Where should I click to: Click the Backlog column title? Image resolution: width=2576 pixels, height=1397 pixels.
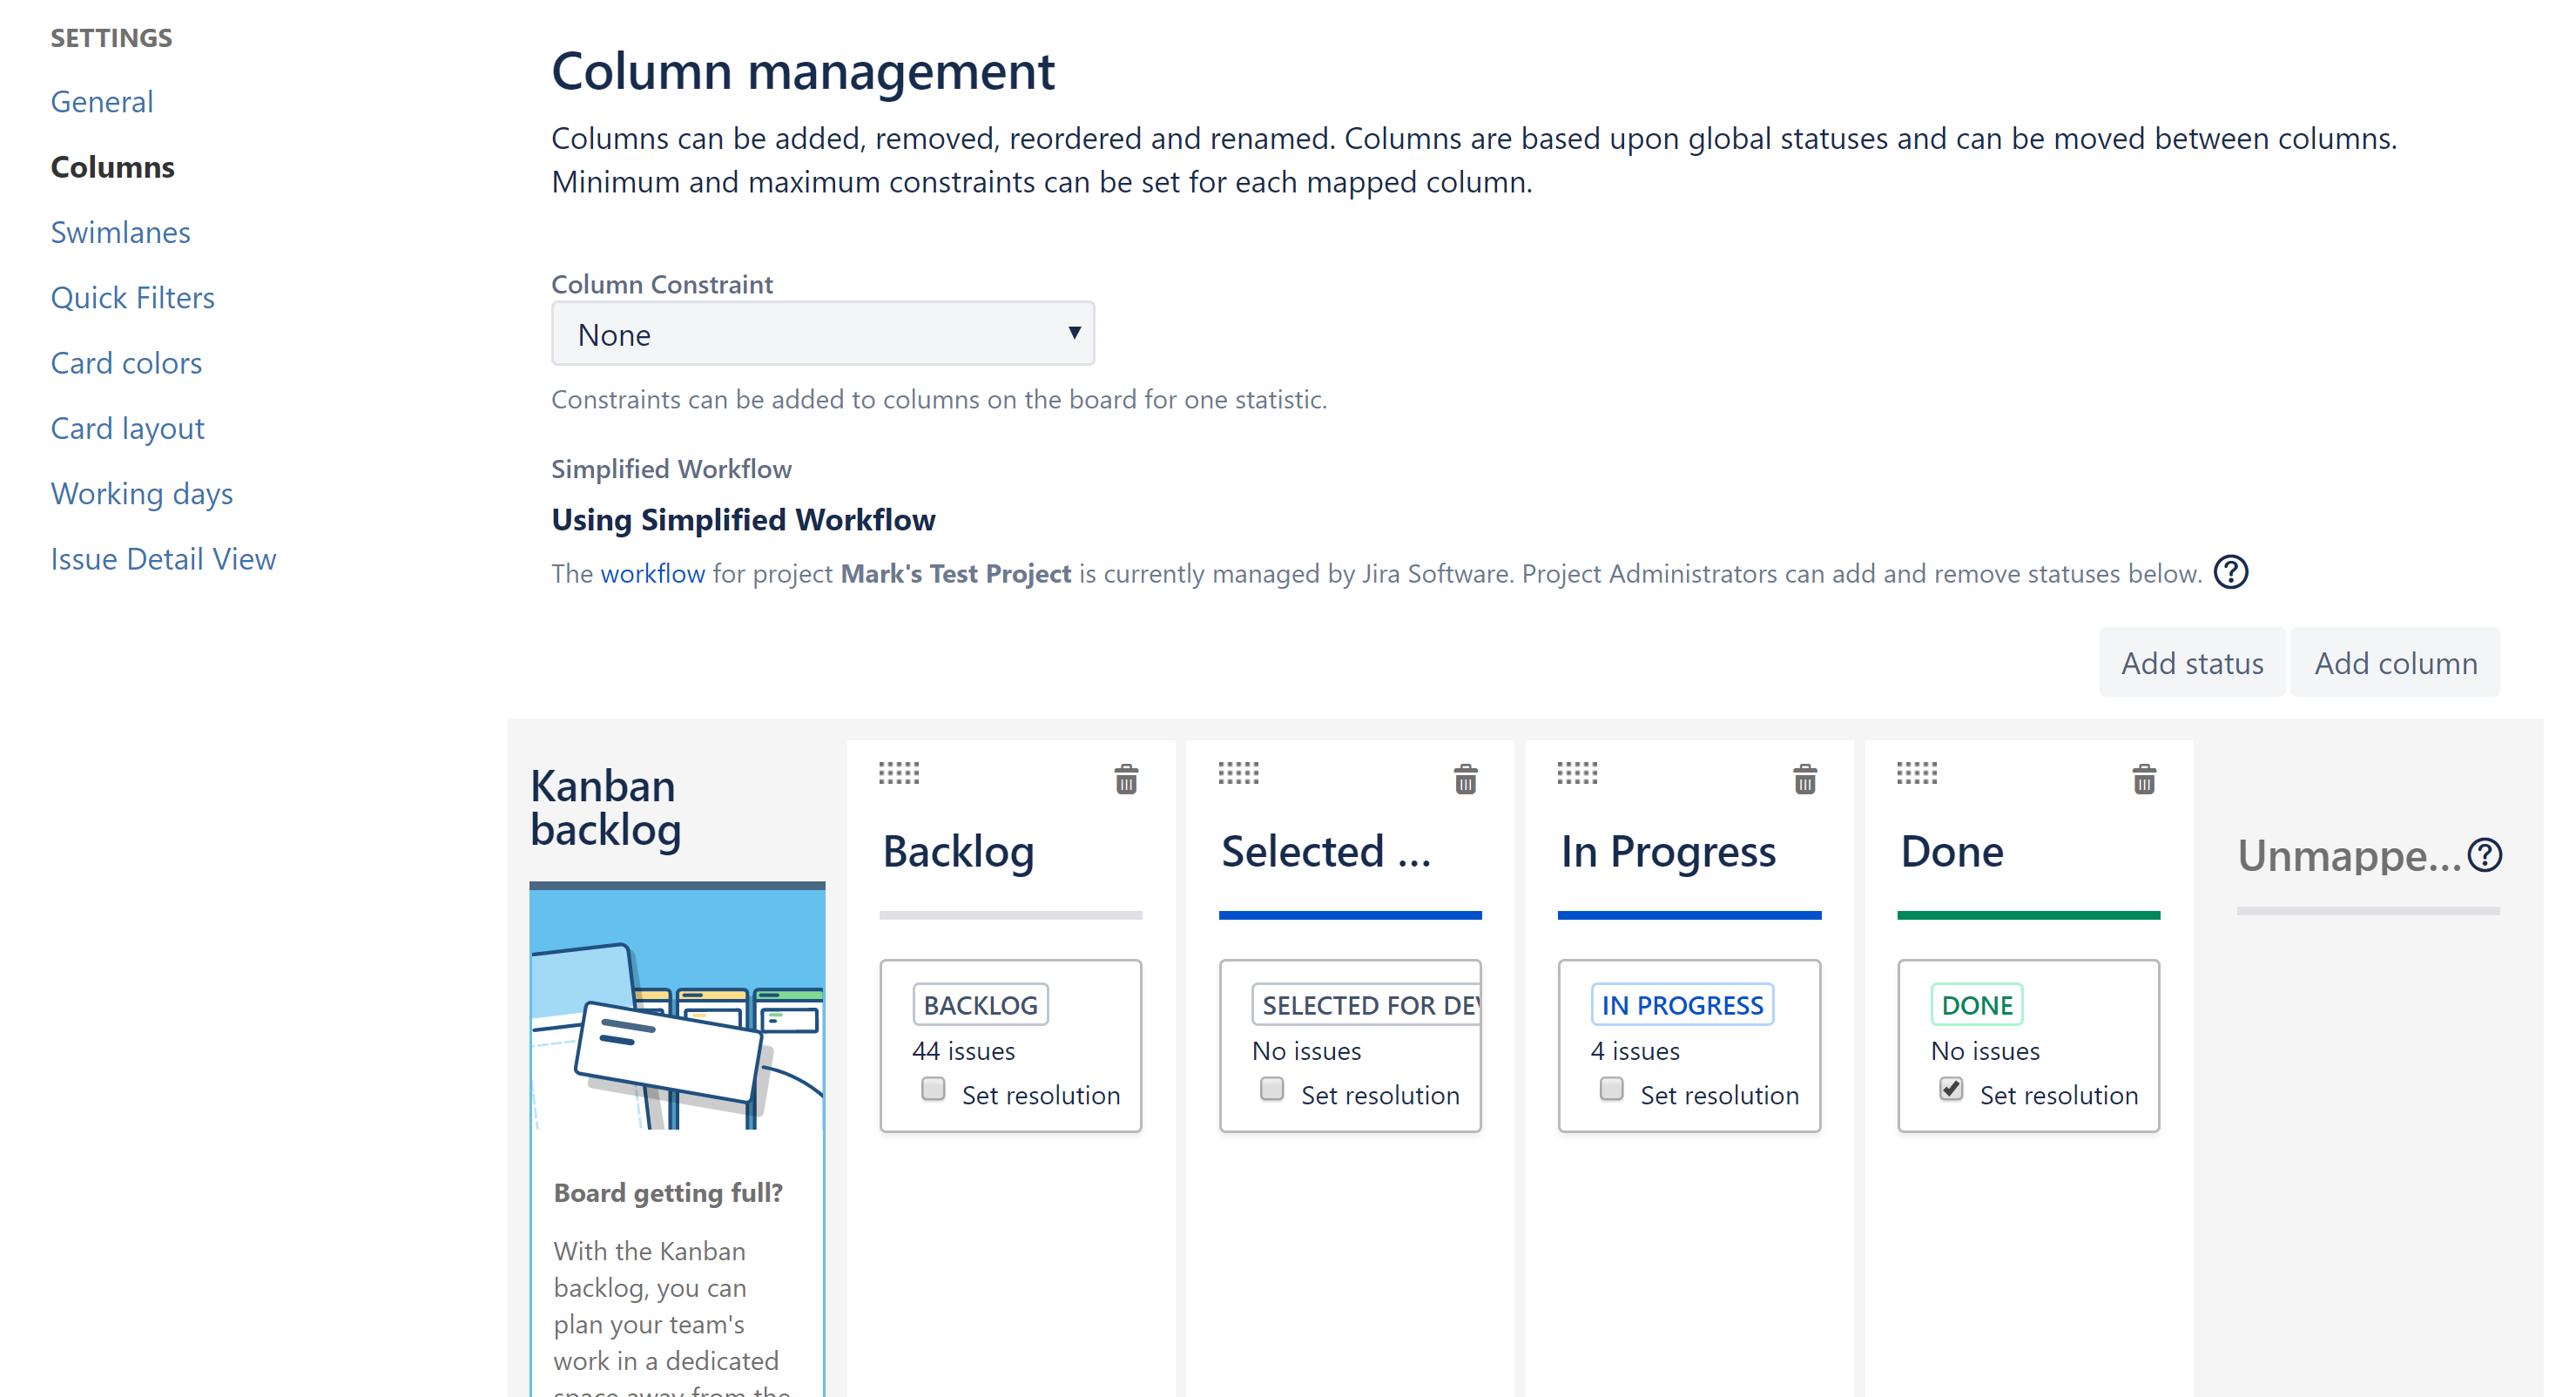pos(958,853)
